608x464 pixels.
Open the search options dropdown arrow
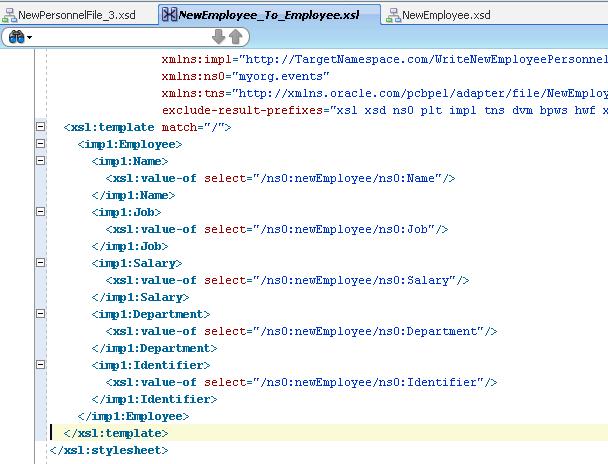coord(31,38)
